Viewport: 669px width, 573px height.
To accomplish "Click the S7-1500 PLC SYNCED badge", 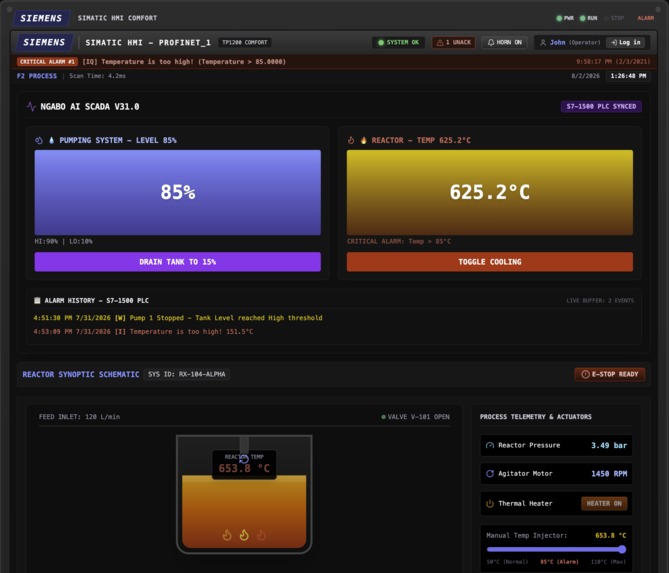I will (x=601, y=106).
